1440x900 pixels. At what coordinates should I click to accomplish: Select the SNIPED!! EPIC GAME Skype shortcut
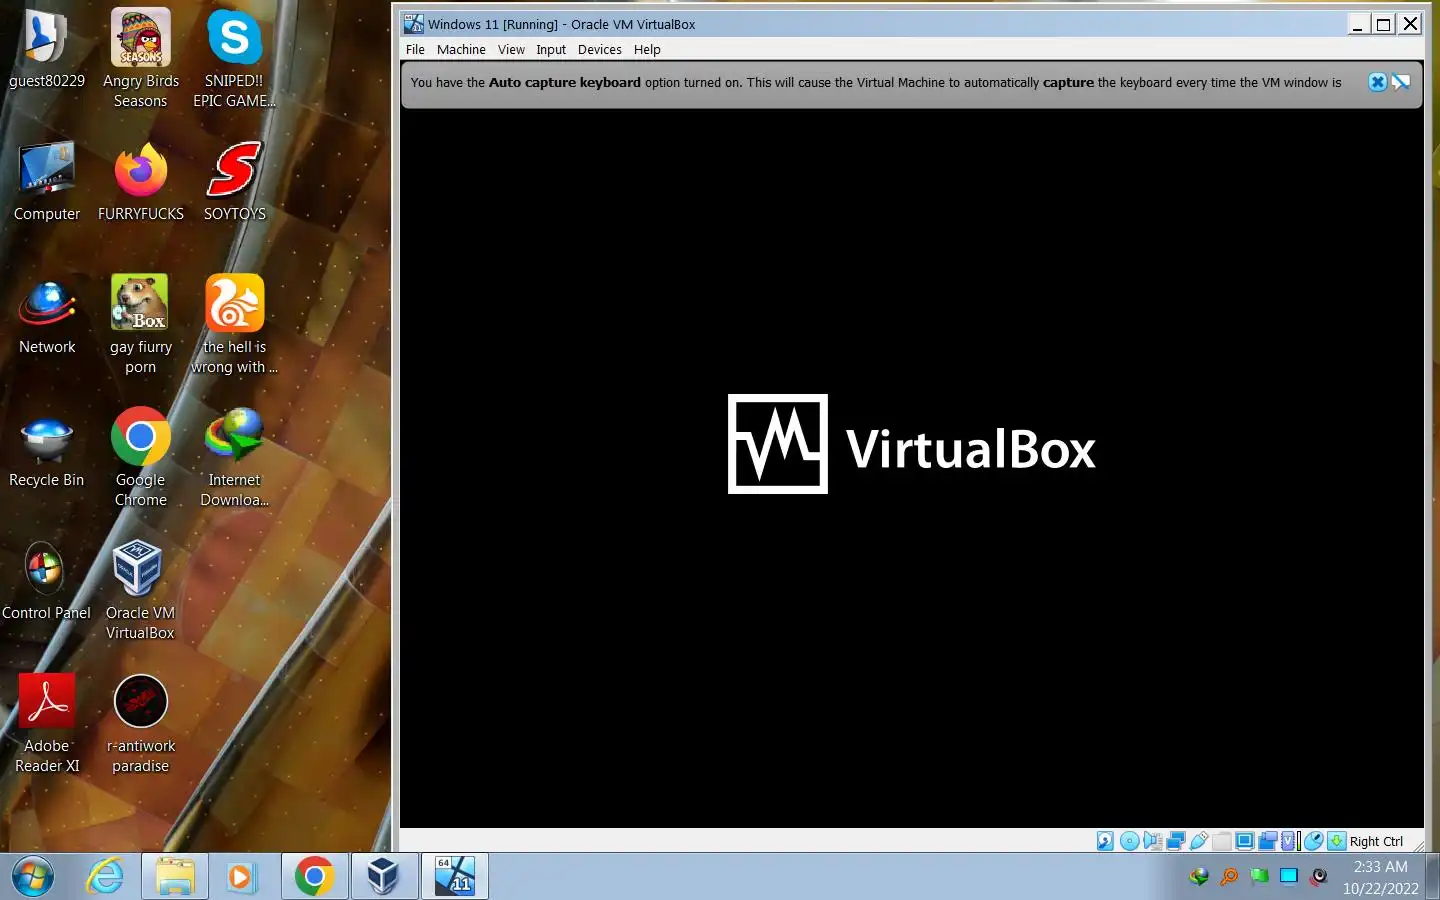tap(234, 58)
